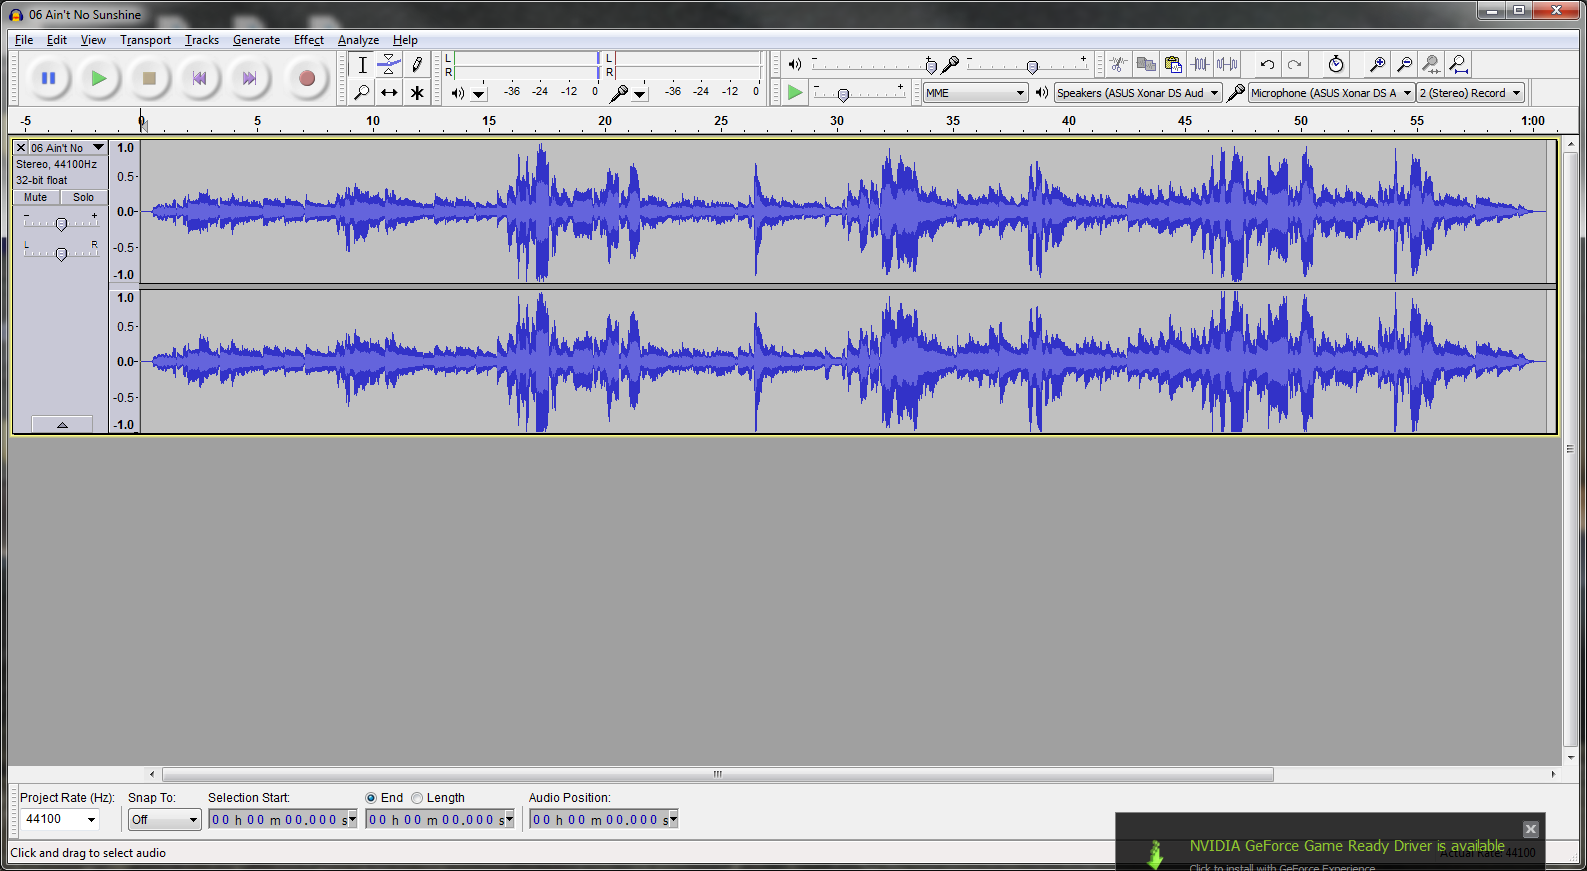Close the 06 Ain't No track

20,148
